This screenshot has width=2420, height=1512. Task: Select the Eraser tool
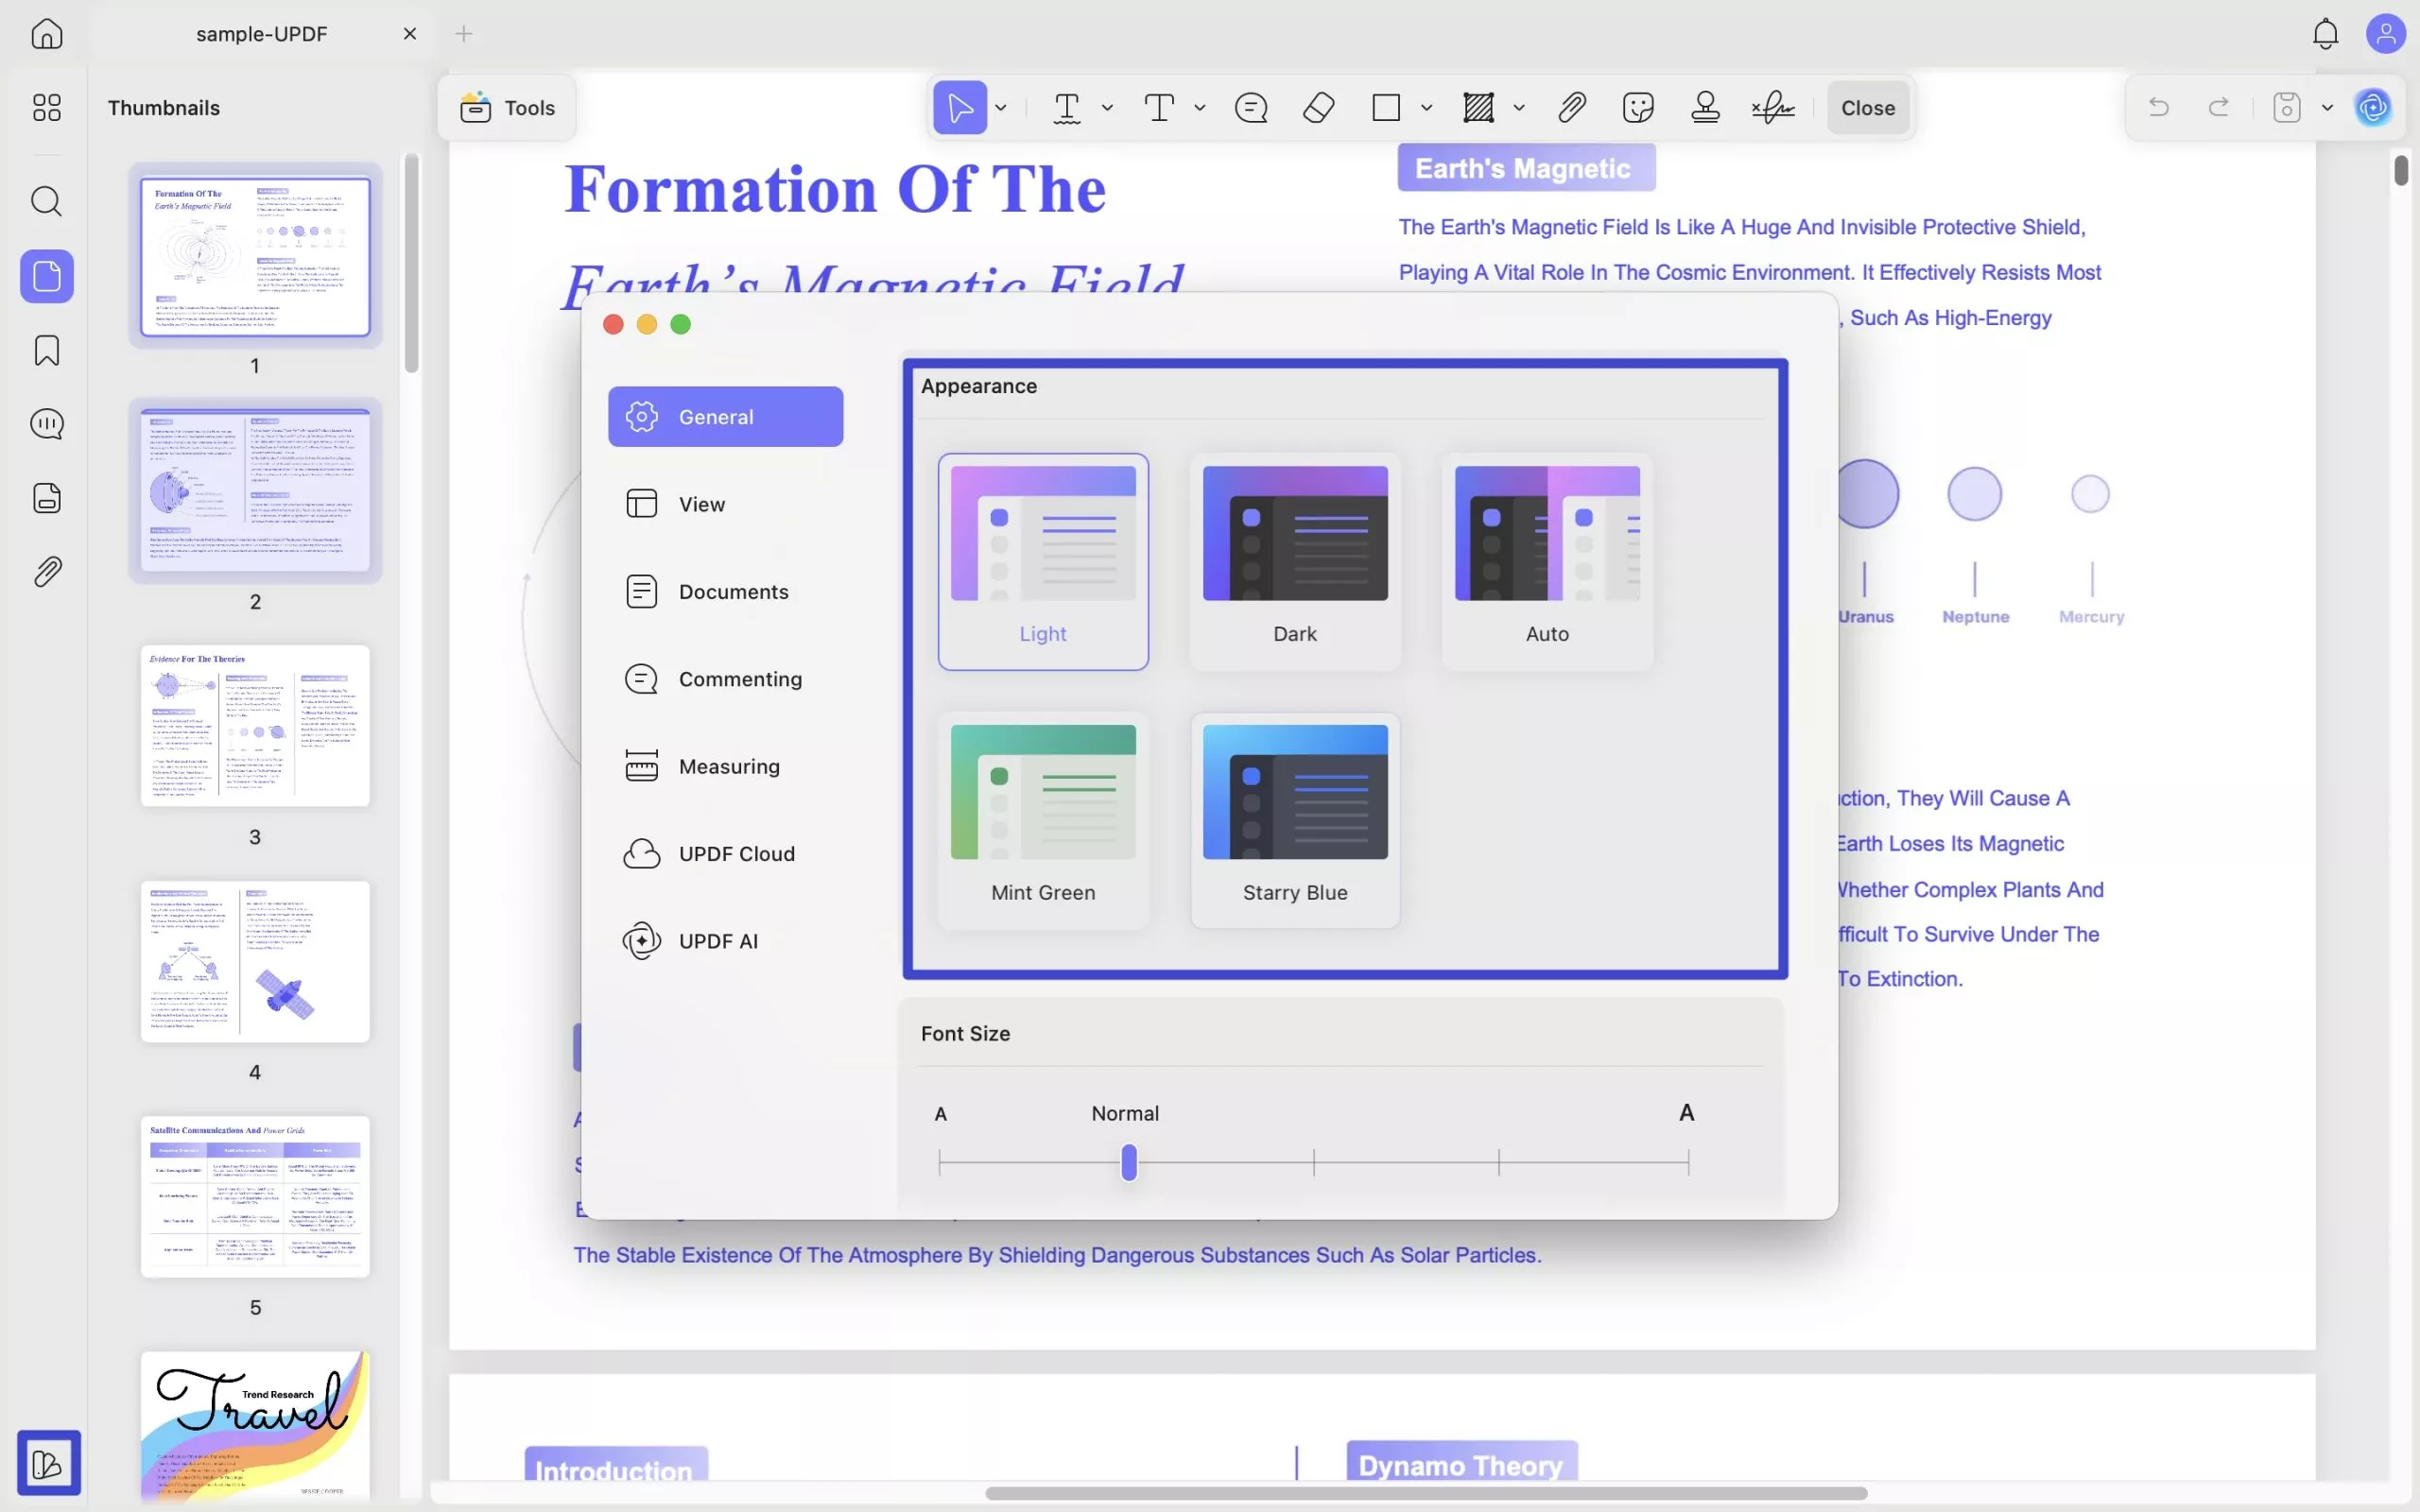coord(1319,107)
